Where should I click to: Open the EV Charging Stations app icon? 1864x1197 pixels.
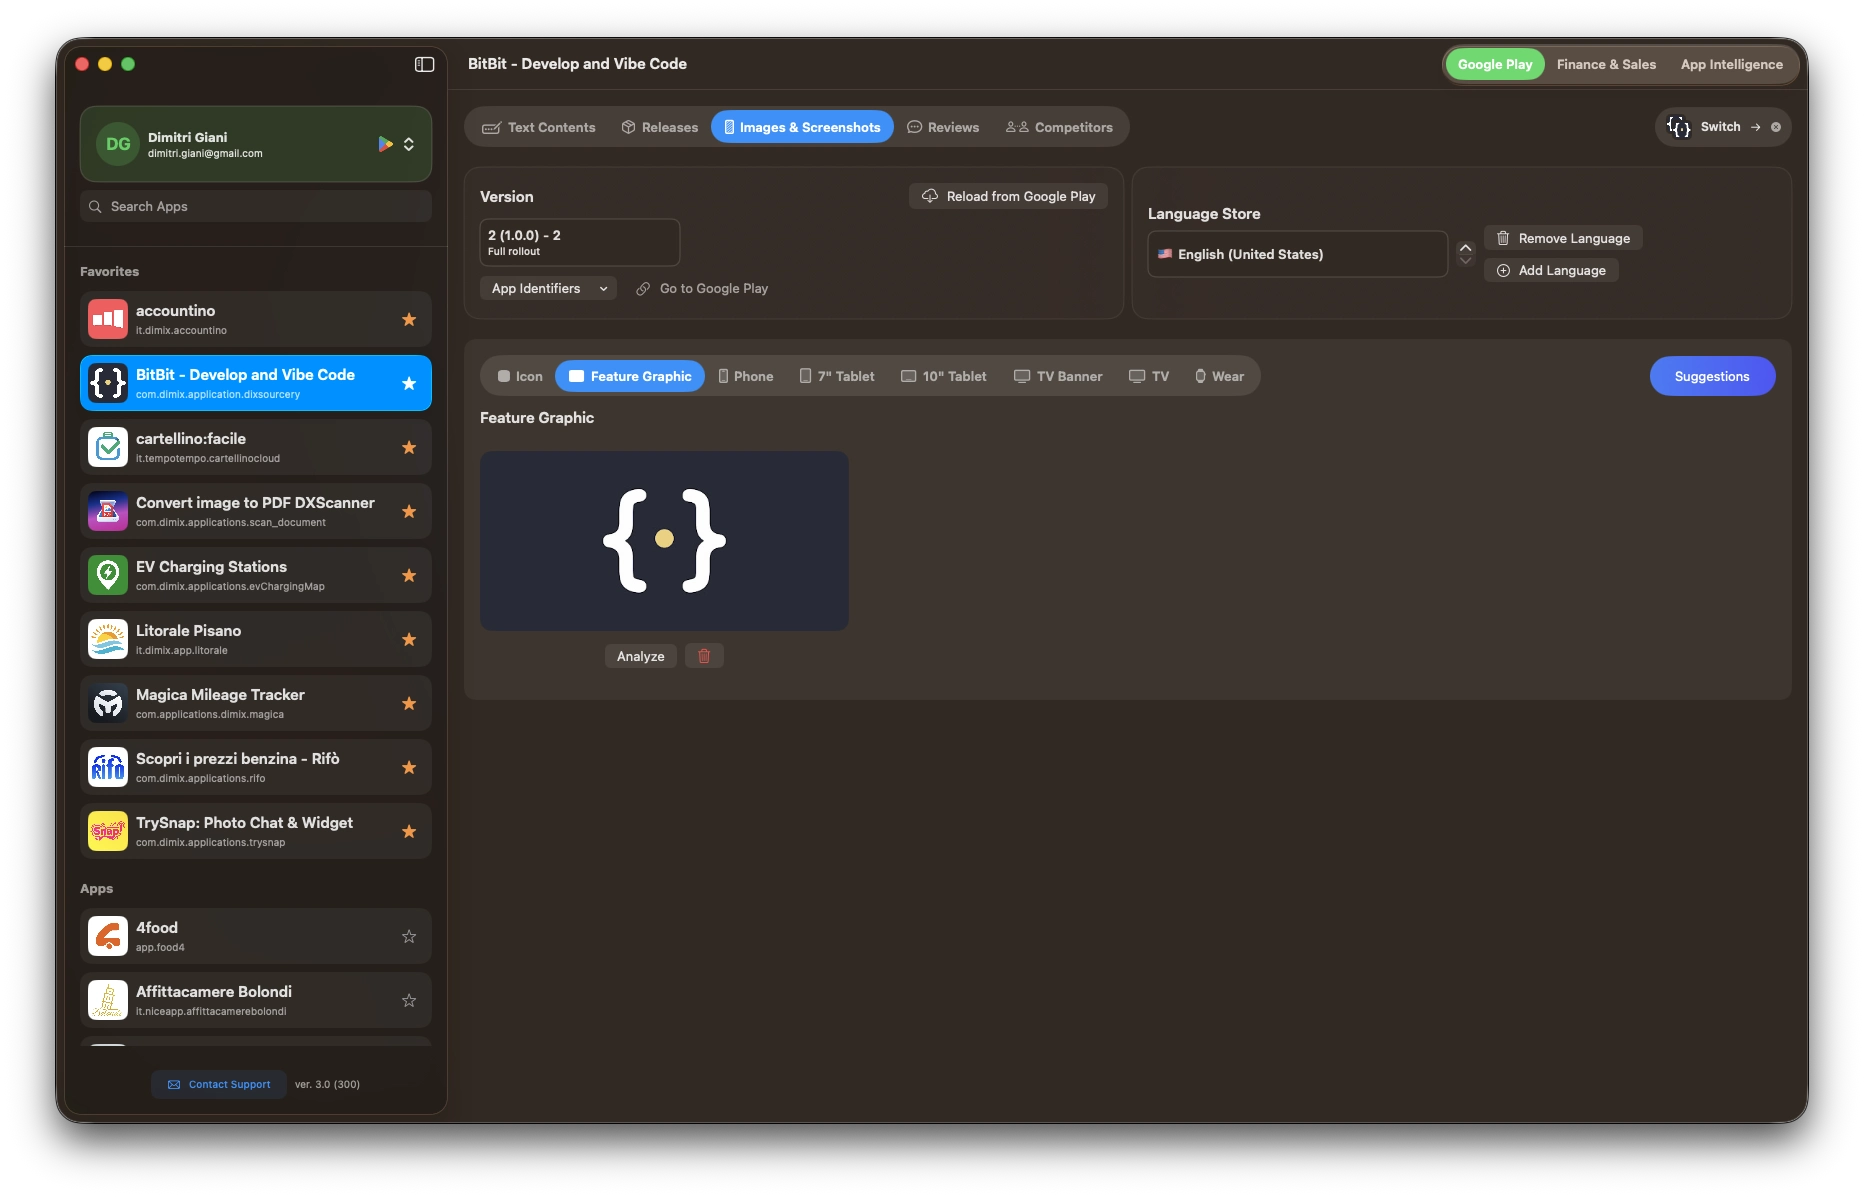[x=107, y=575]
